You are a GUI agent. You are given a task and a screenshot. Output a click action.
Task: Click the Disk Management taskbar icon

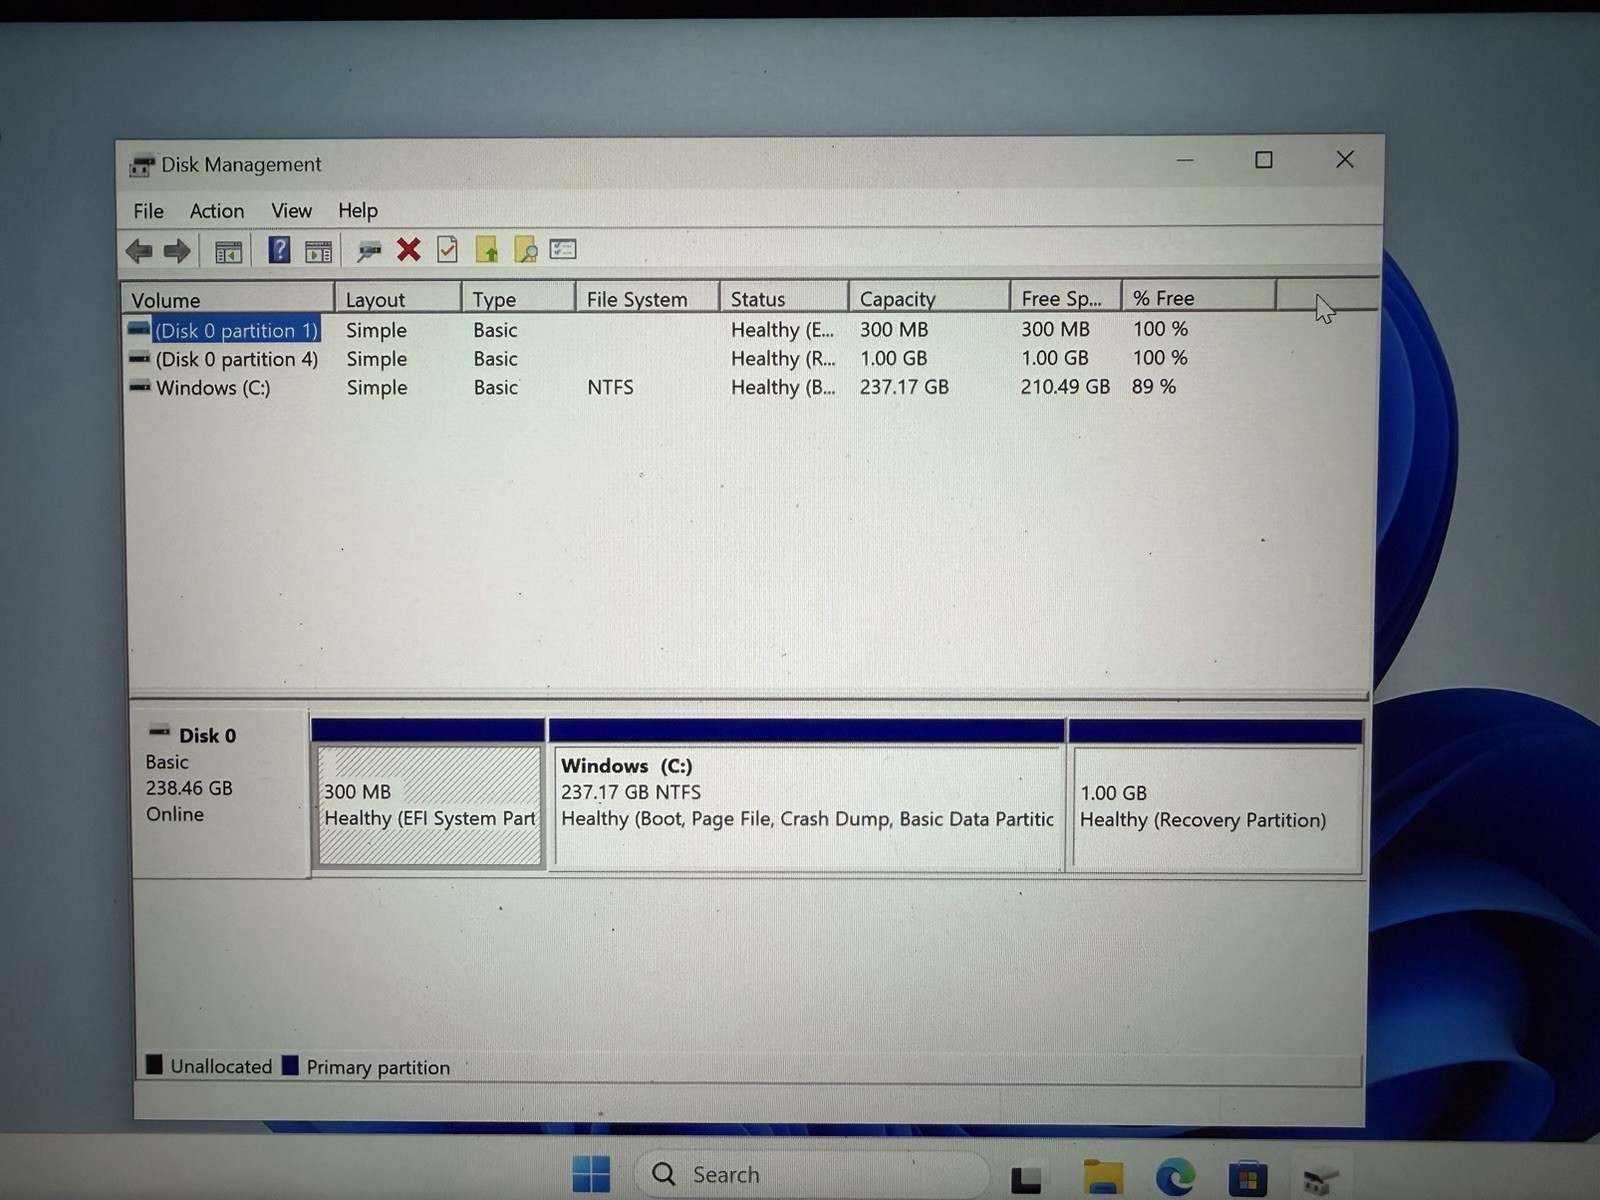click(1320, 1180)
